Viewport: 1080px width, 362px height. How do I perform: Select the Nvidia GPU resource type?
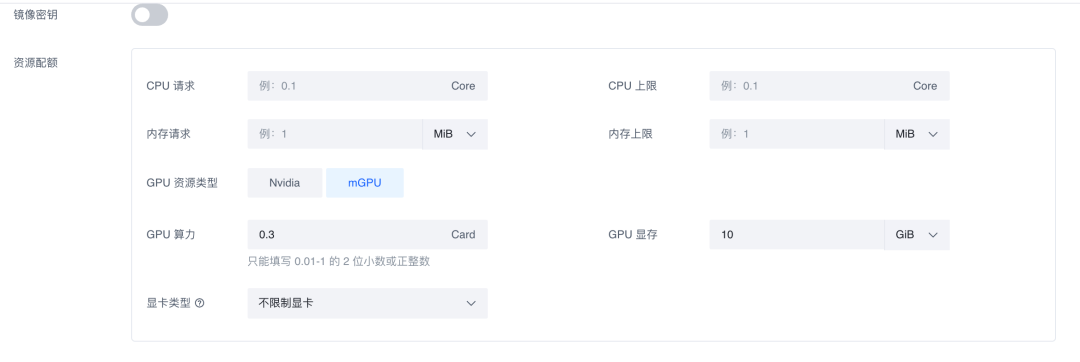pos(284,183)
